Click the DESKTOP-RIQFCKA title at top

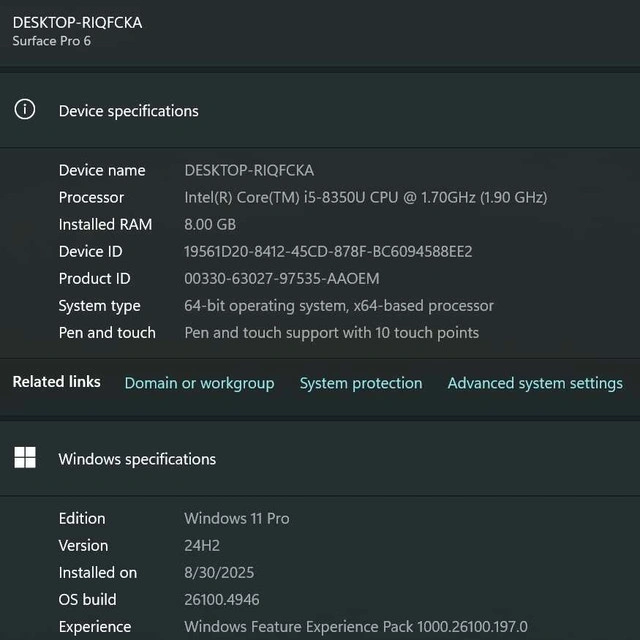(77, 22)
